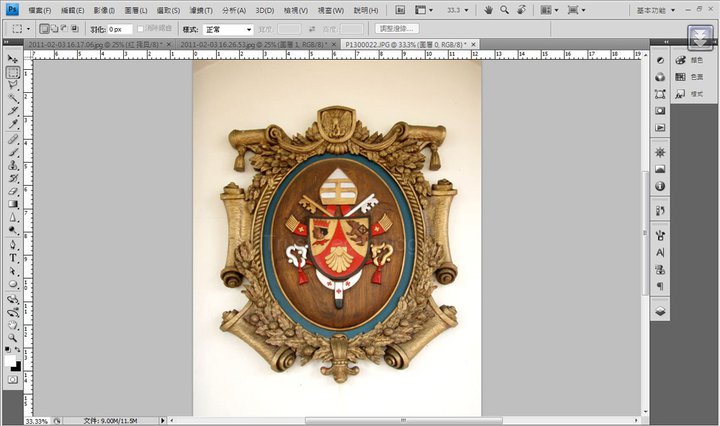Select the Ellipse shape tool
Viewport: 720px width, 426px height.
13,284
